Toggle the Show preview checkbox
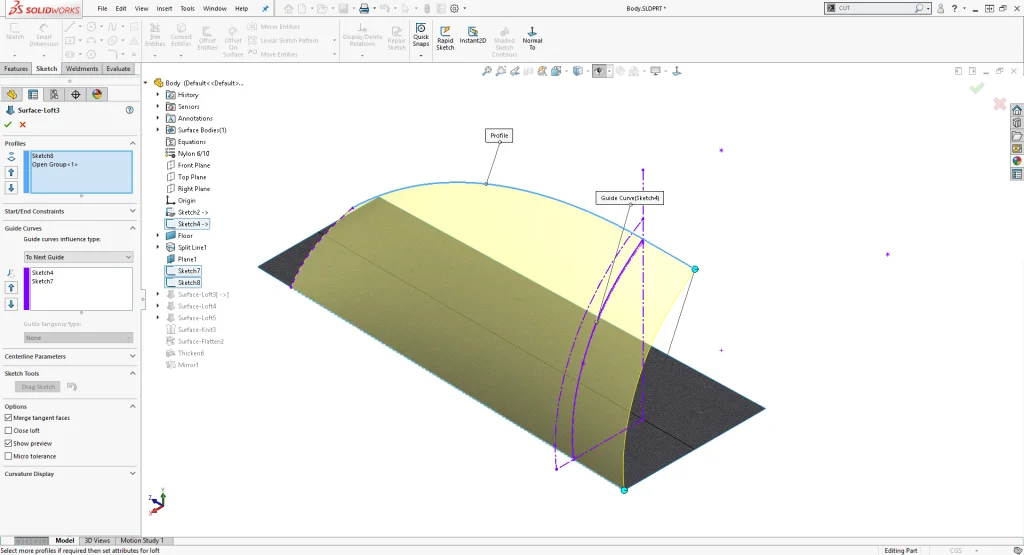The image size is (1024, 555). pos(9,443)
